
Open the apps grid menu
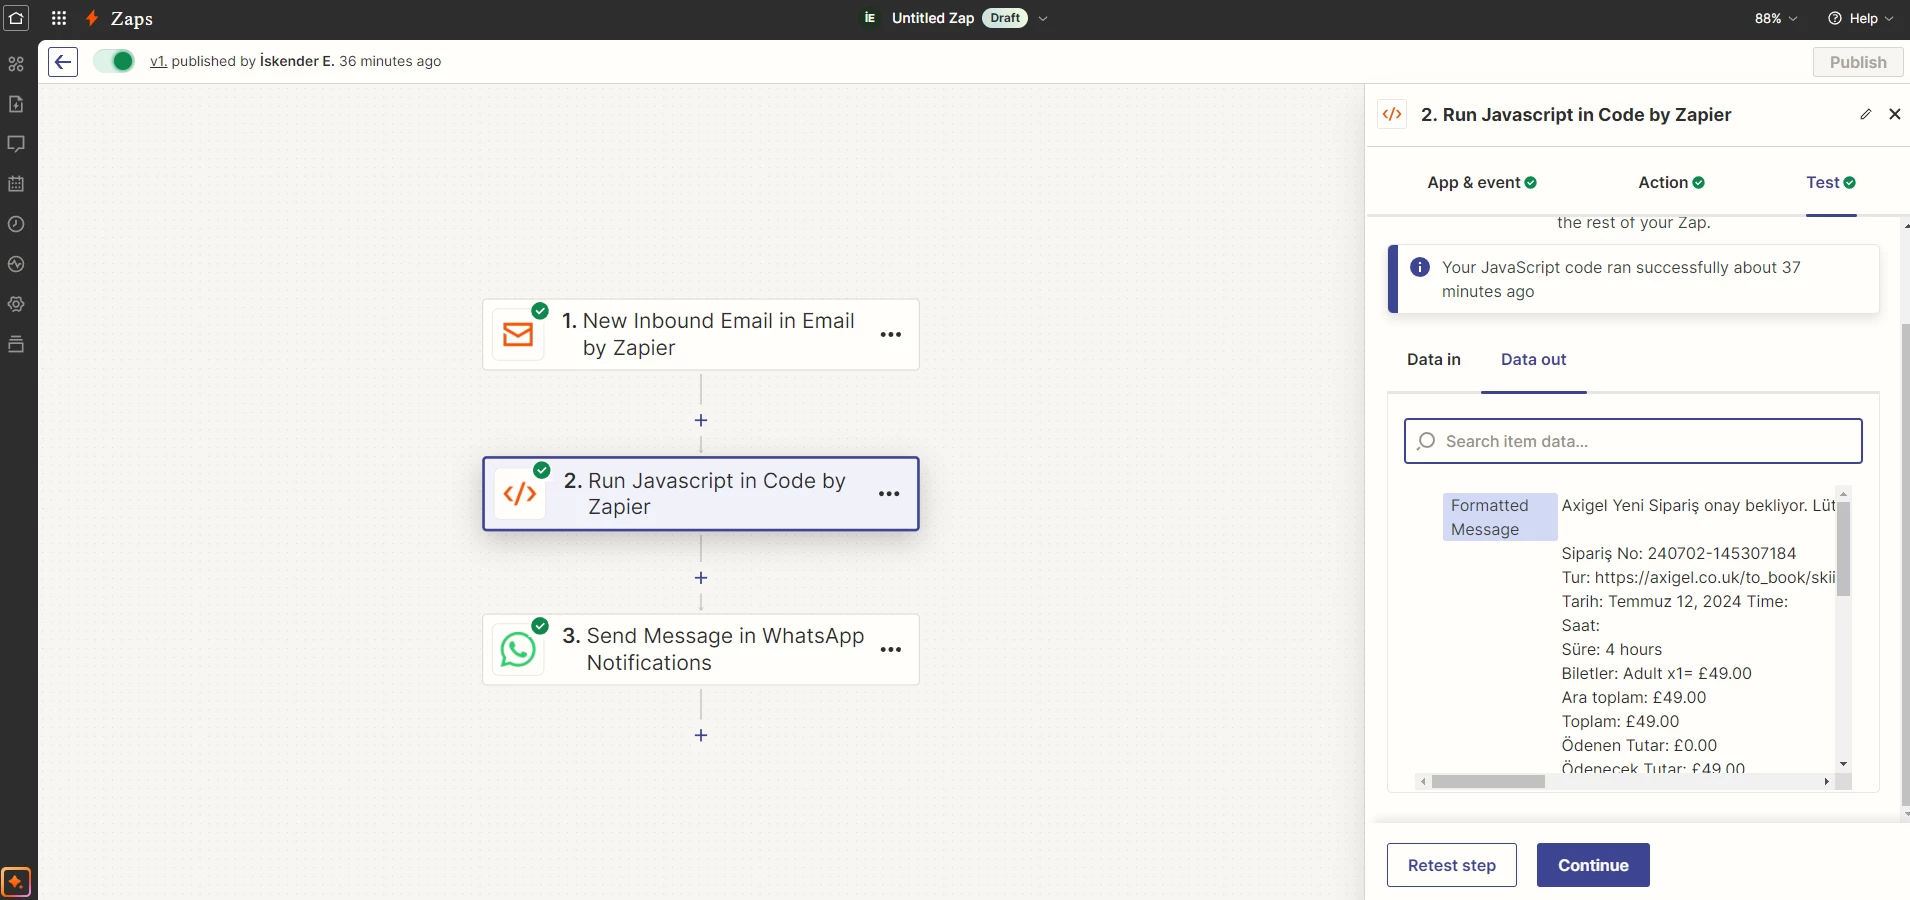pos(59,18)
